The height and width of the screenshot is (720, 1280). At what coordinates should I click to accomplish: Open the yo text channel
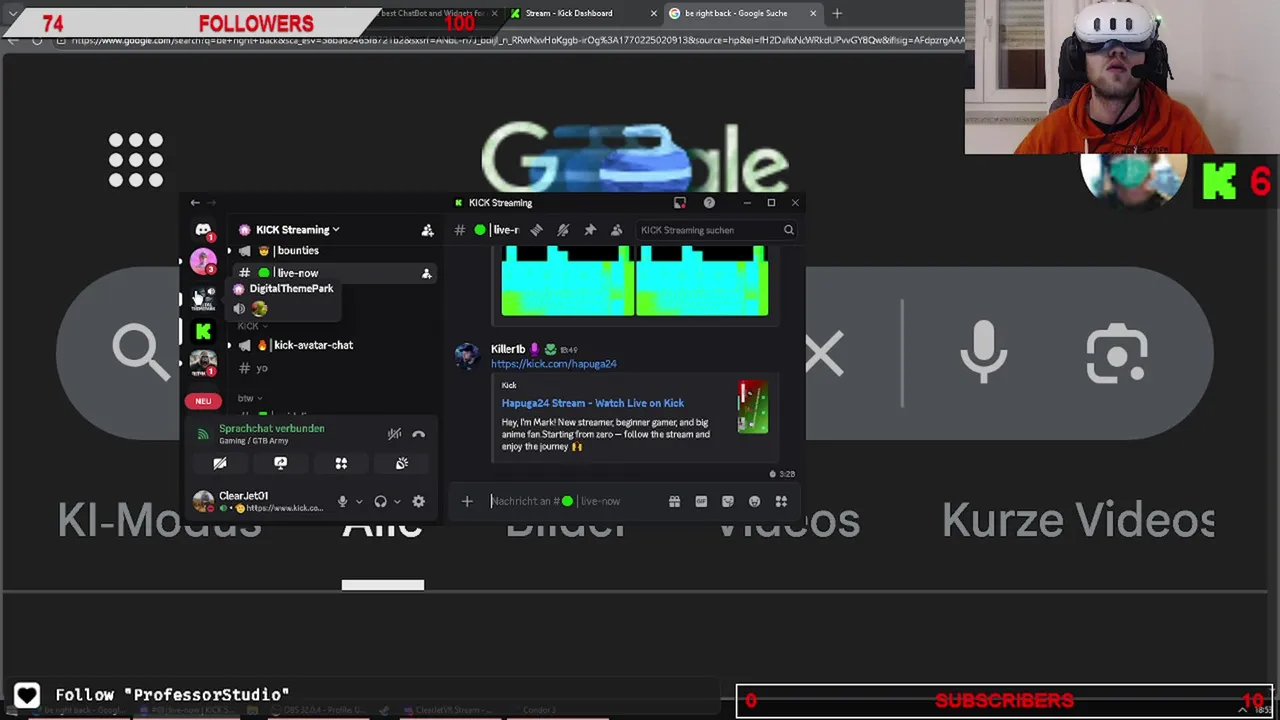(261, 368)
